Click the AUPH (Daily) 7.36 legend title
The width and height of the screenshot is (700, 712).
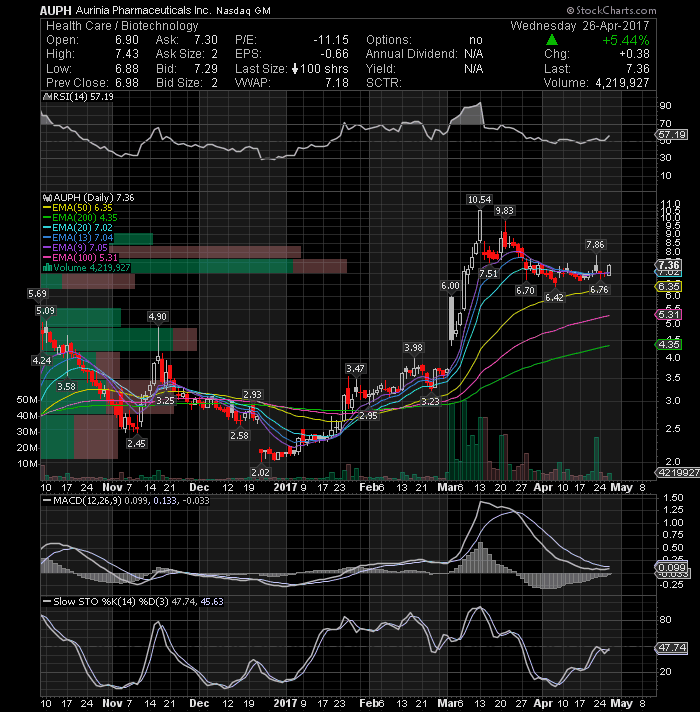[94, 198]
